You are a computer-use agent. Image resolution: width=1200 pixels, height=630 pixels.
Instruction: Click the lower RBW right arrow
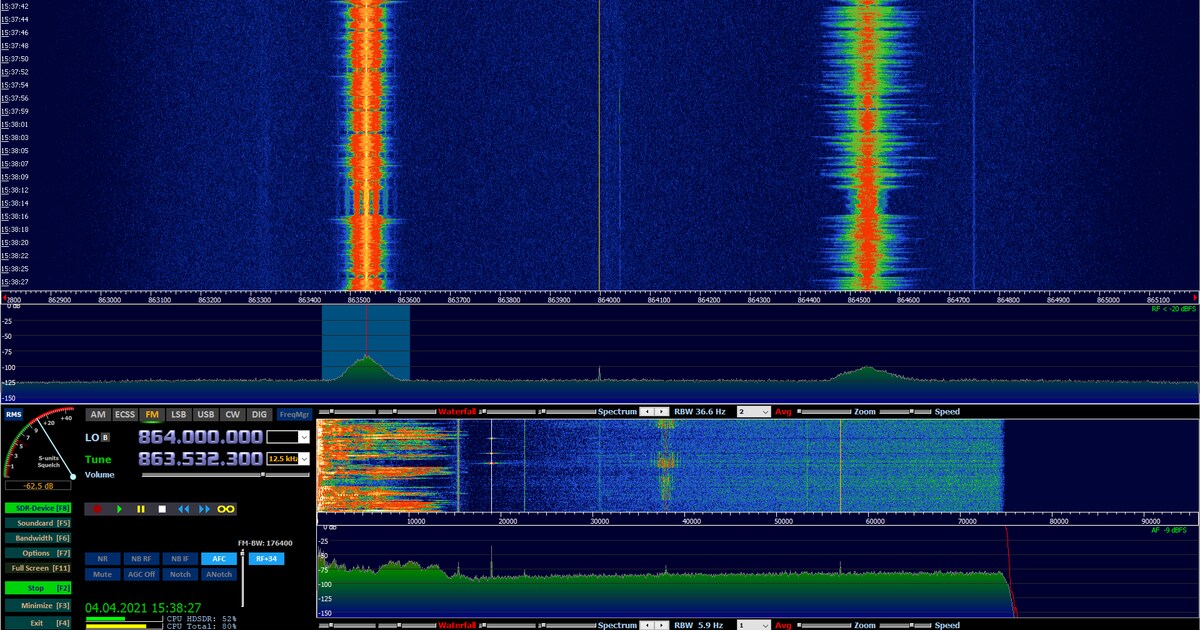click(661, 625)
